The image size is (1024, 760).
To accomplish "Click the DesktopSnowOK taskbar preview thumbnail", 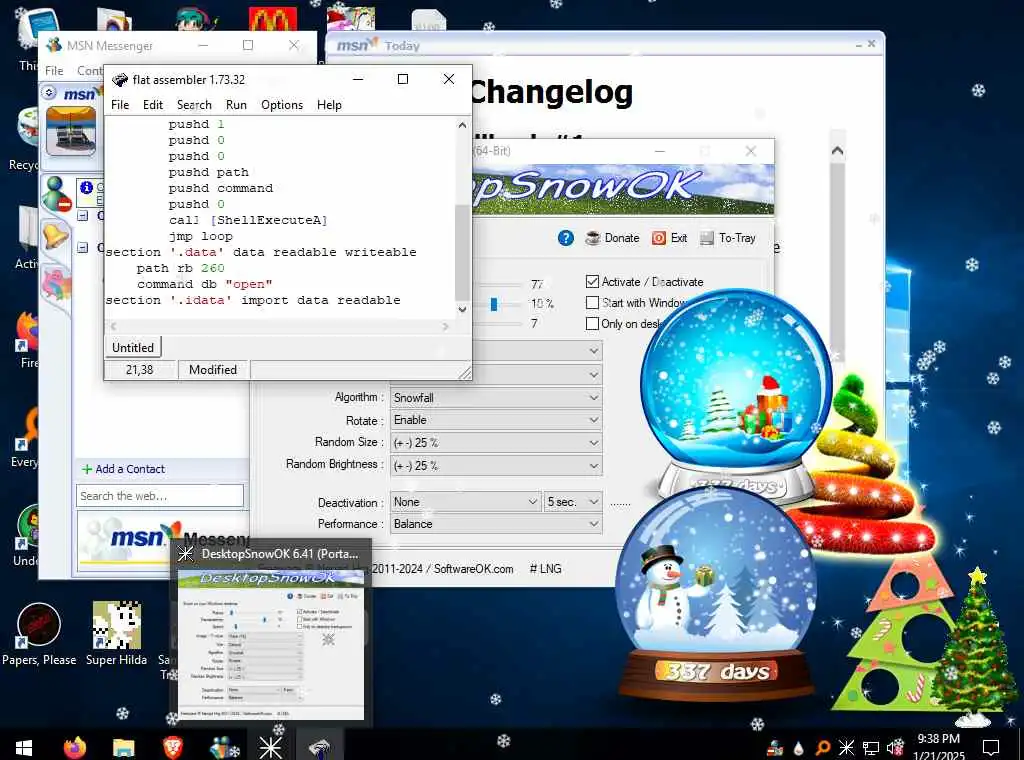I will pyautogui.click(x=271, y=644).
